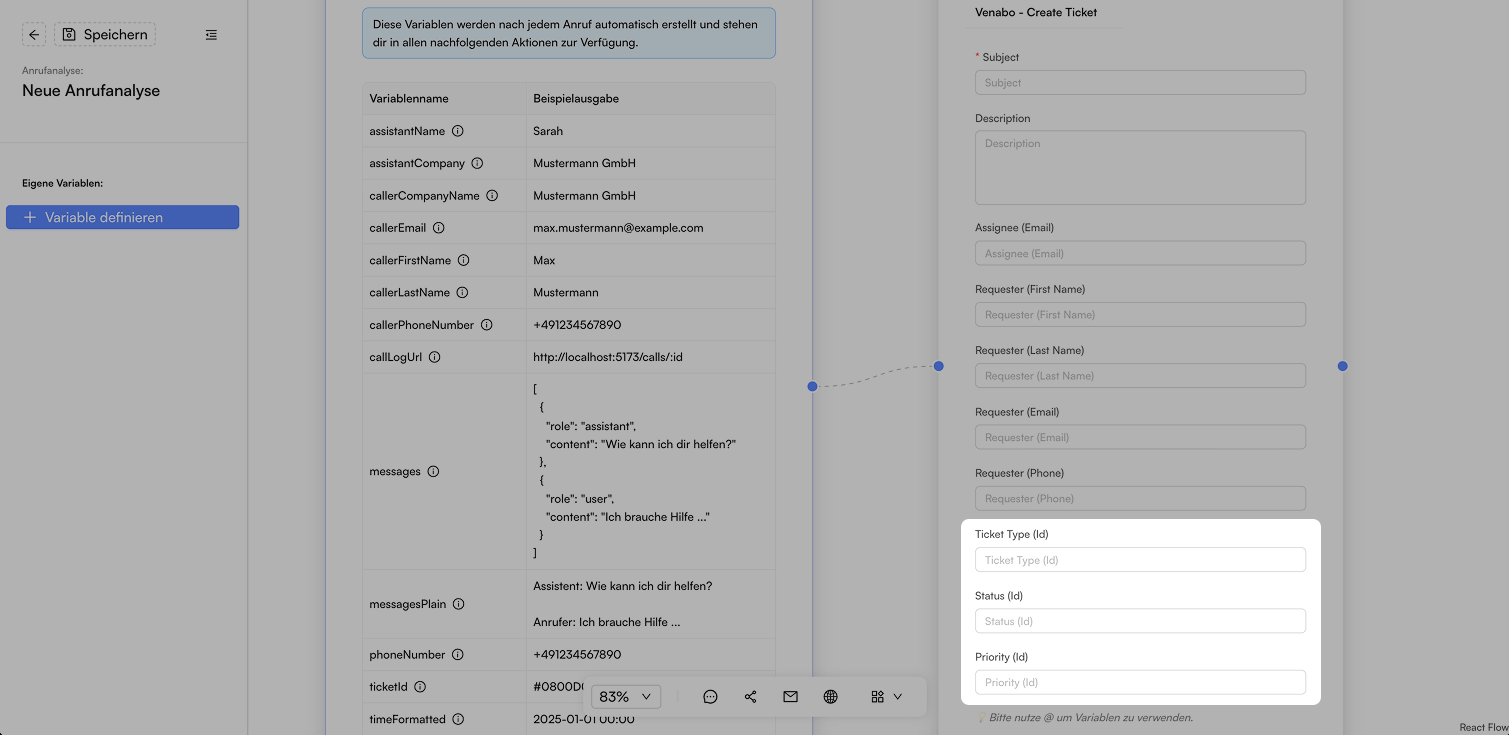Click the http://localhost:5173/calls/:id example value

608,357
